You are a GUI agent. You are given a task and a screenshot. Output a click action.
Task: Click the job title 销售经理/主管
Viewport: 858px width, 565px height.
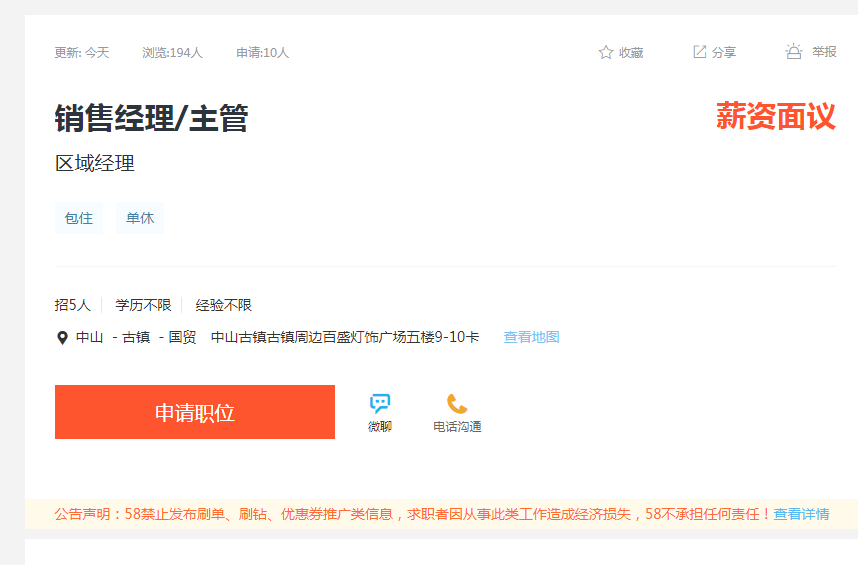151,118
